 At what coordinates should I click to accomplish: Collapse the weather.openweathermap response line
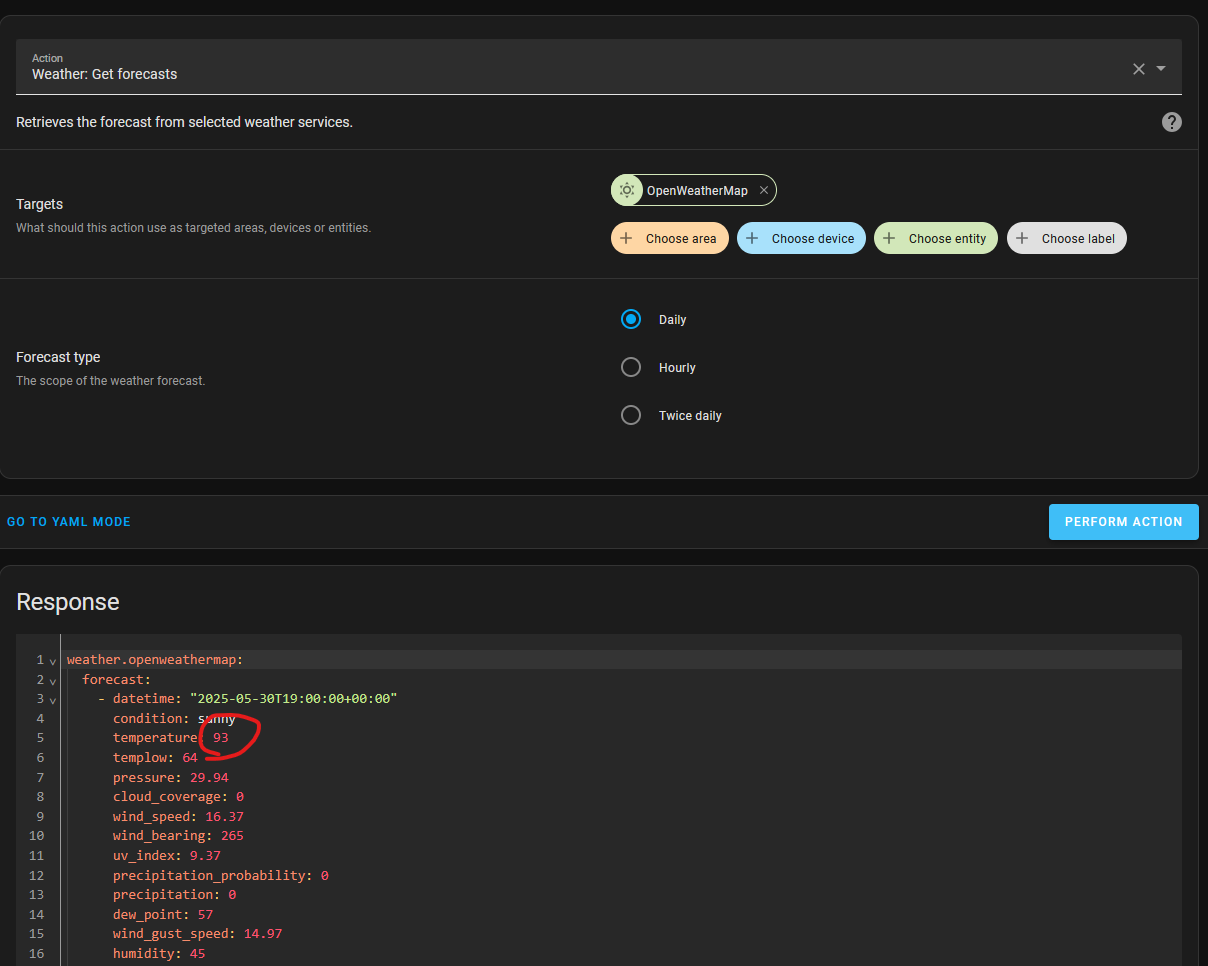click(52, 660)
